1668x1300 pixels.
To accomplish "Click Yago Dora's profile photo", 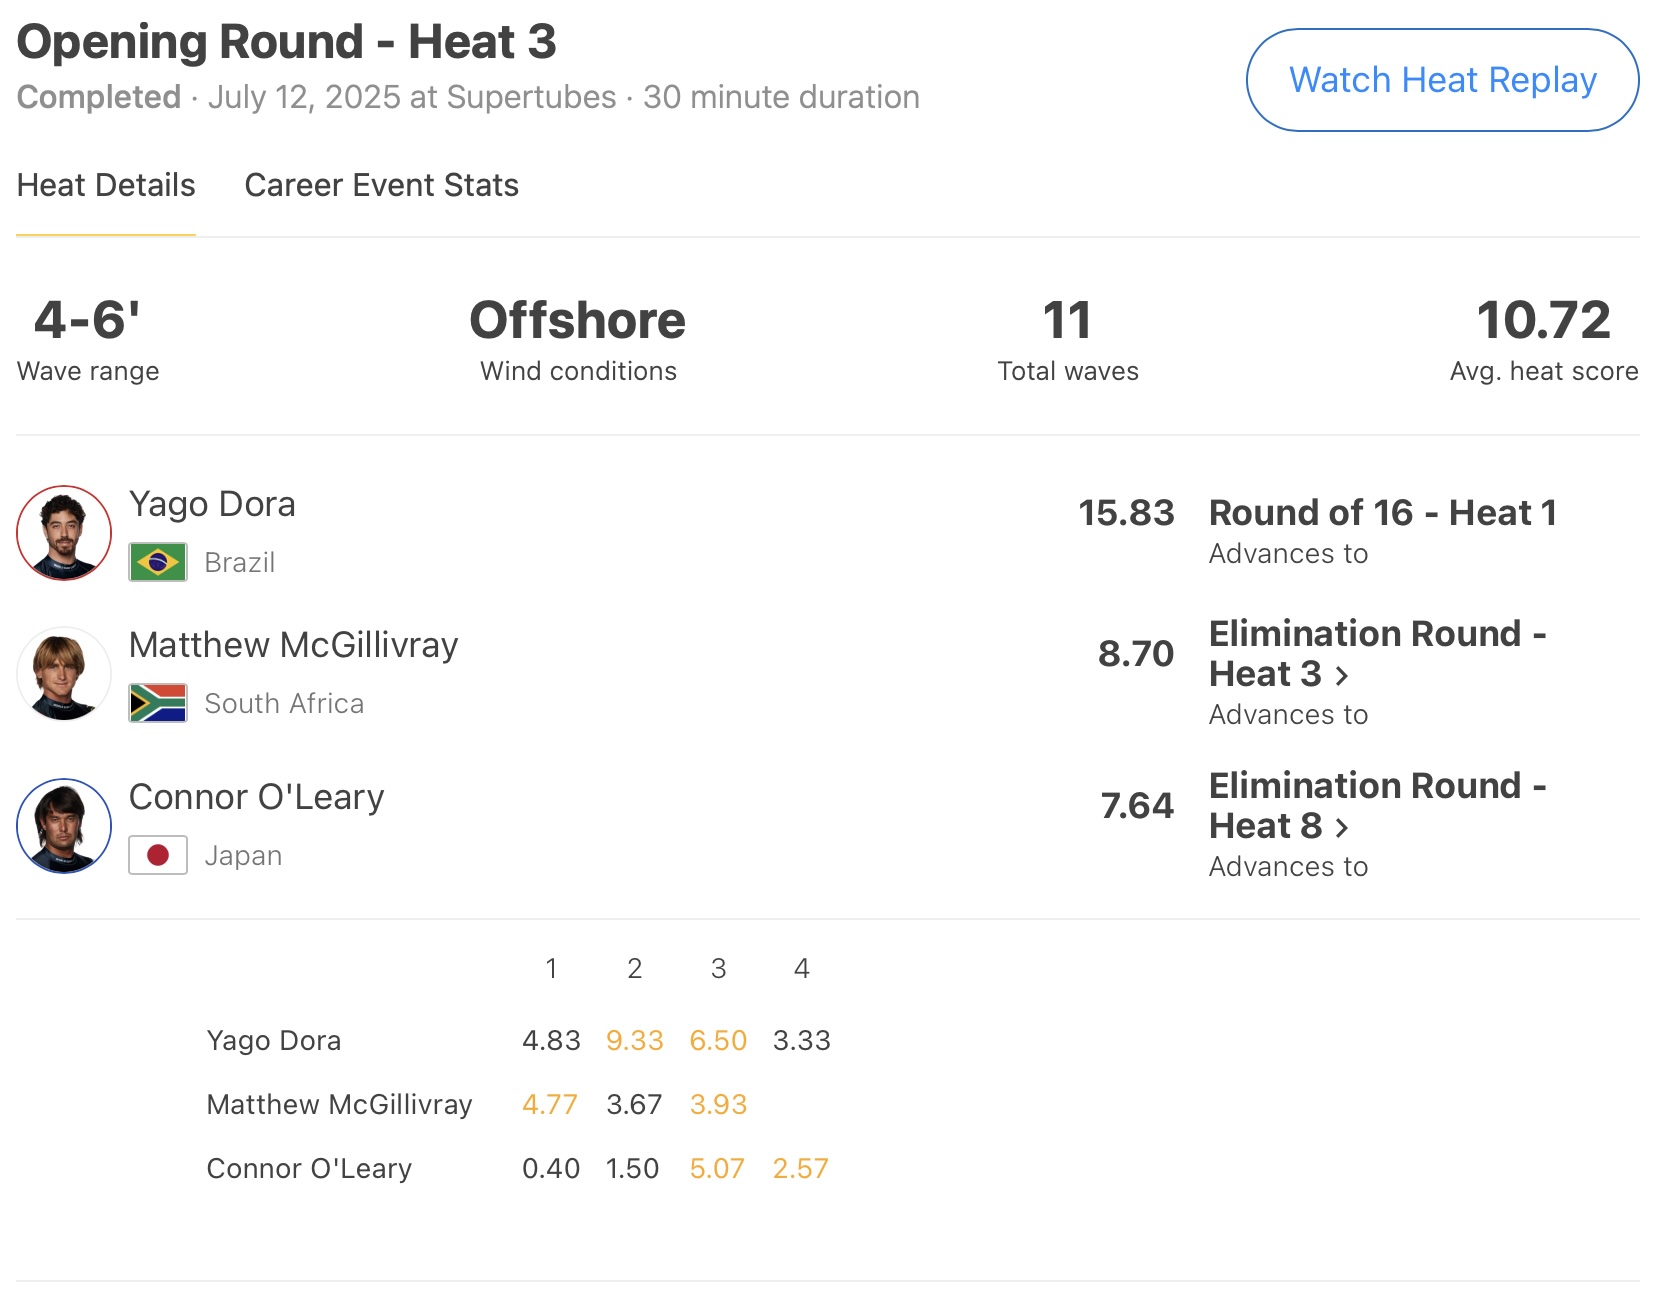I will (x=64, y=533).
